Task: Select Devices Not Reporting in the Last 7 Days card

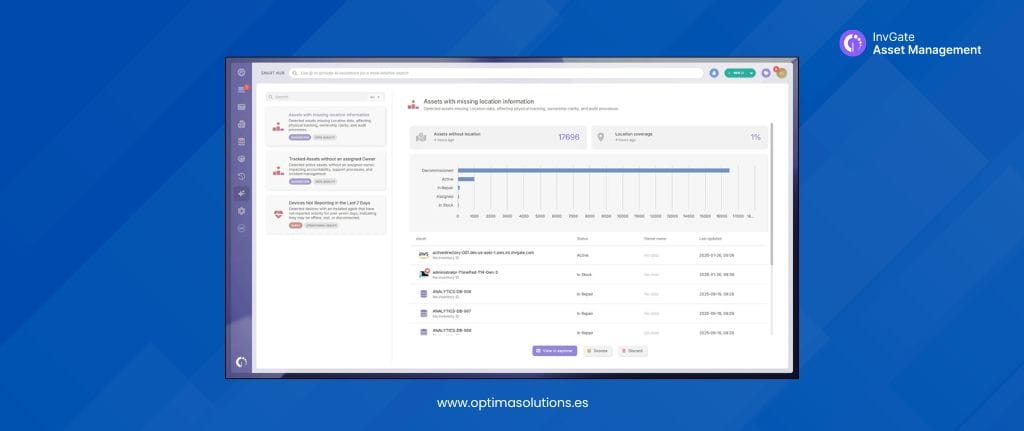Action: point(326,215)
